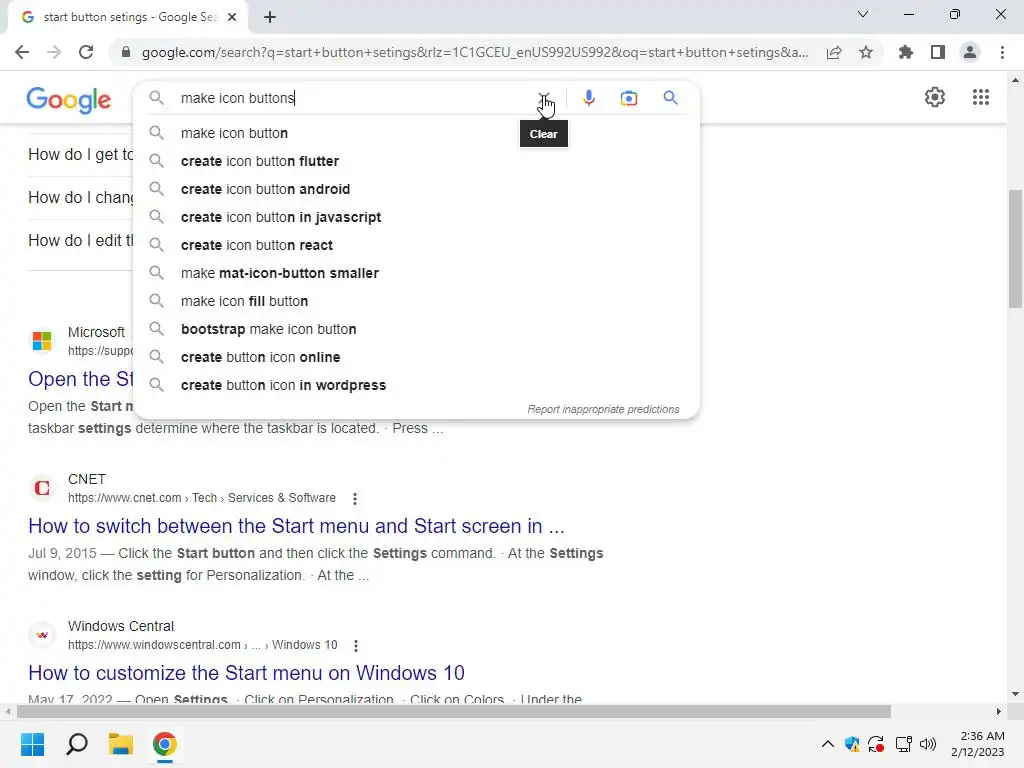Open volume control in system tray
The width and height of the screenshot is (1024, 768).
tap(927, 744)
